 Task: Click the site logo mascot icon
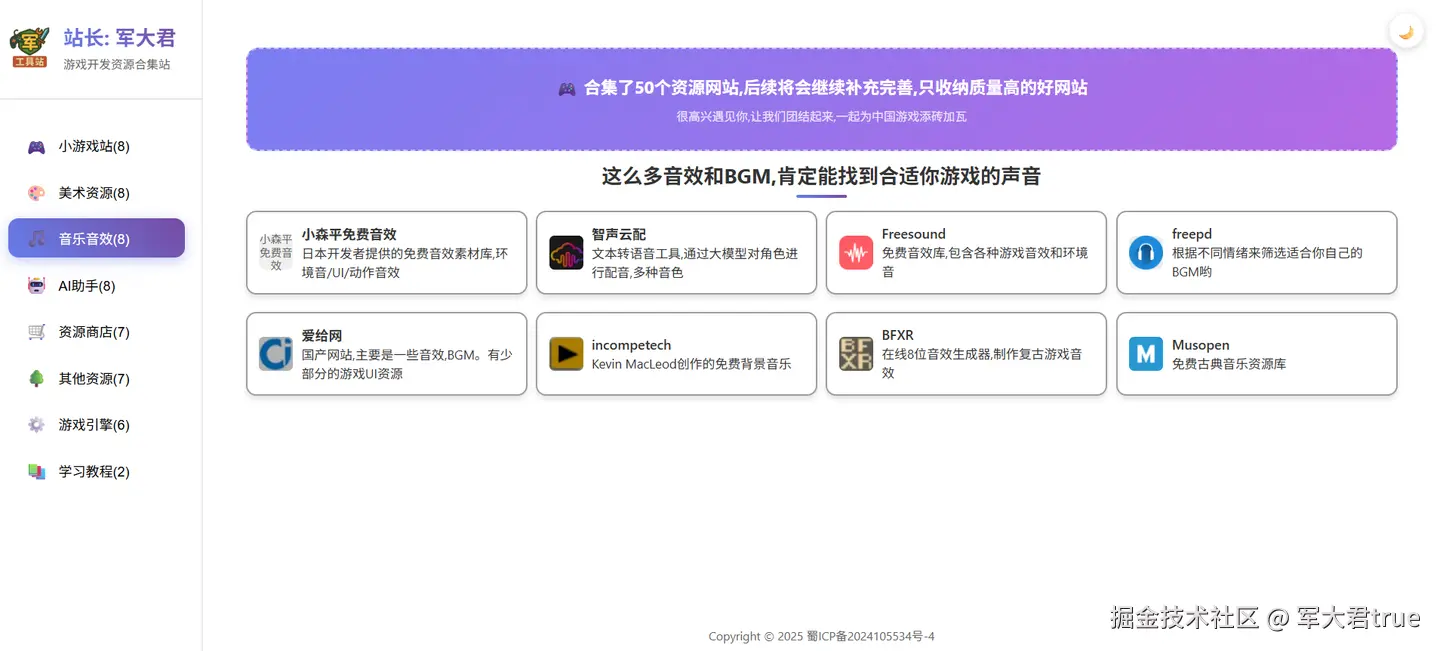(30, 47)
